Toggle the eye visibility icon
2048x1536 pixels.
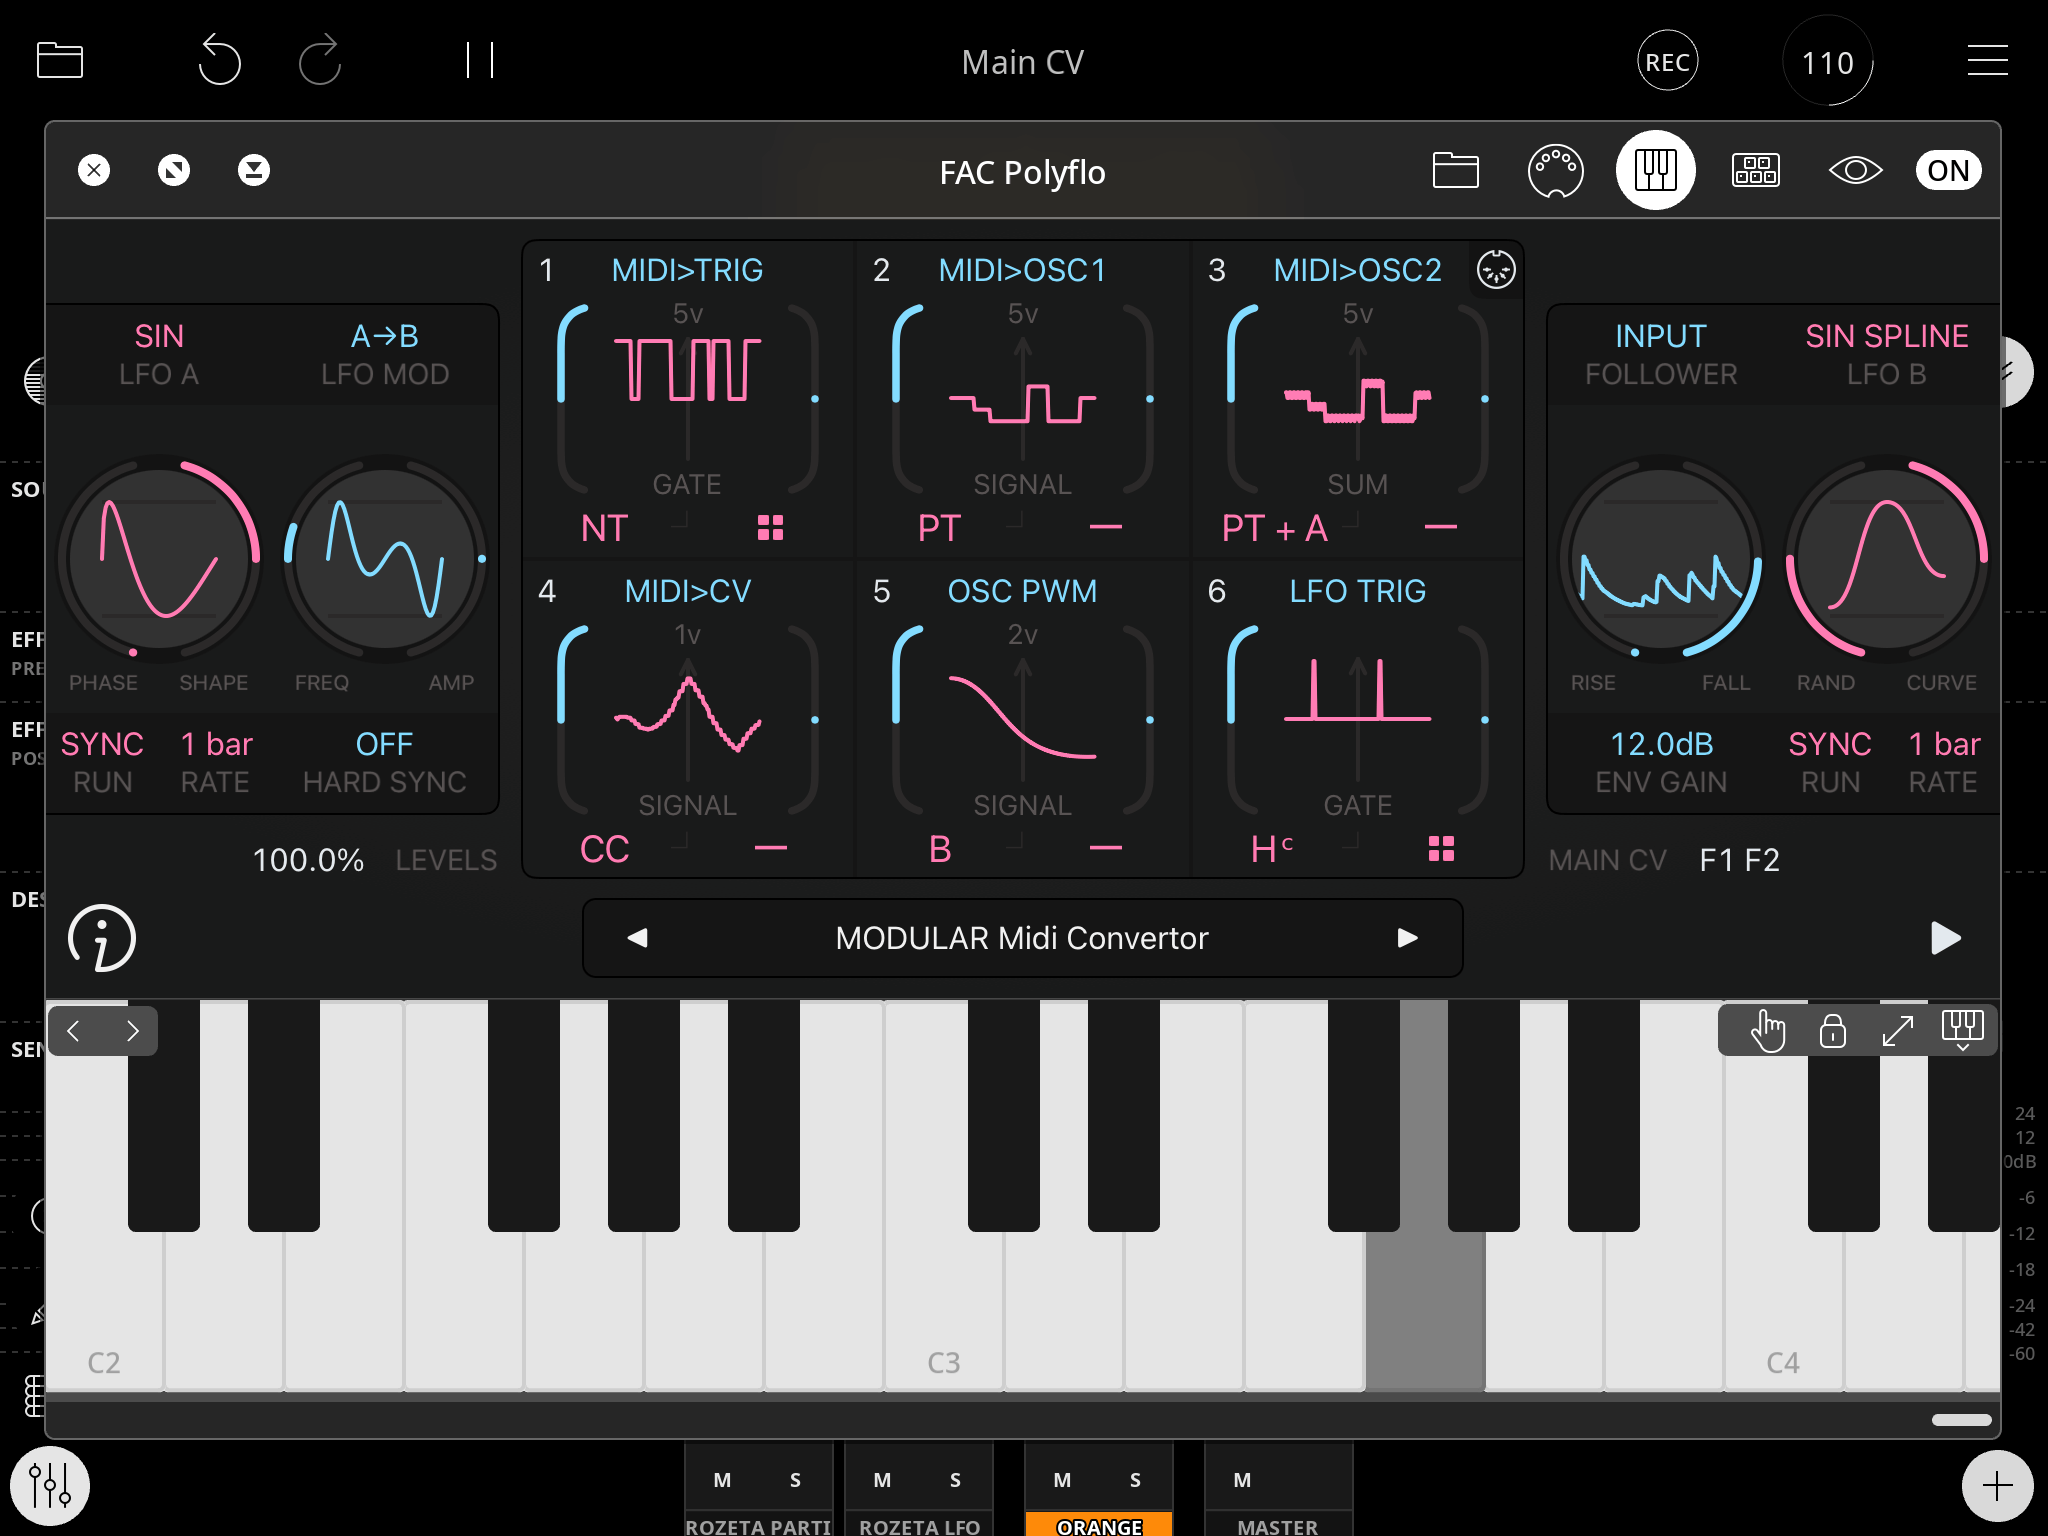(x=1855, y=170)
